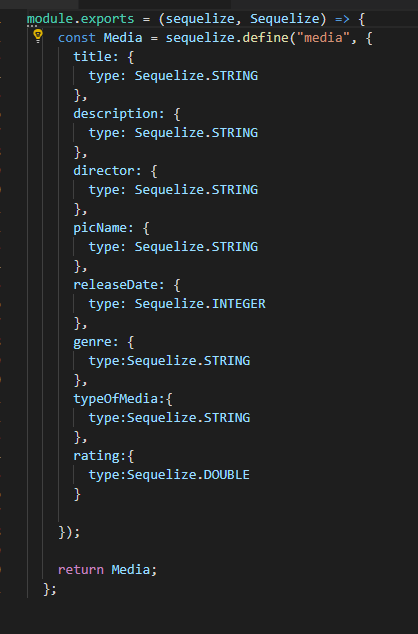Screen dimensions: 418x634
Task: Click the Sequelize.INTEGER type value
Action: (200, 304)
